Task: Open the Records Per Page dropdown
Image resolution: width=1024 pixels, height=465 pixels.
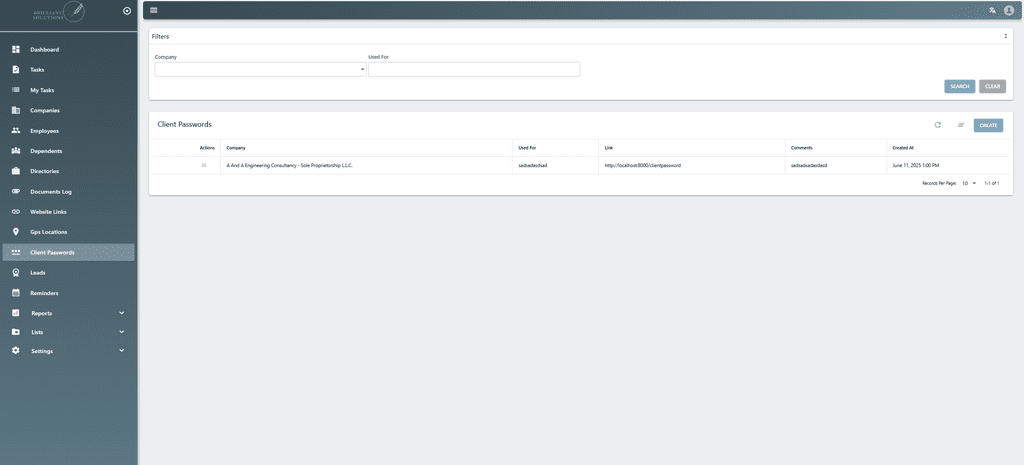Action: pyautogui.click(x=969, y=184)
